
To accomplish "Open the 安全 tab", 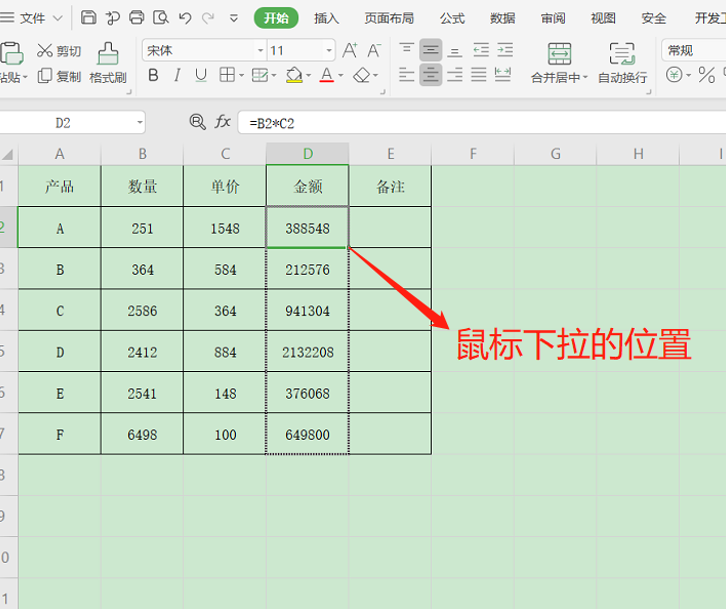I will click(654, 18).
